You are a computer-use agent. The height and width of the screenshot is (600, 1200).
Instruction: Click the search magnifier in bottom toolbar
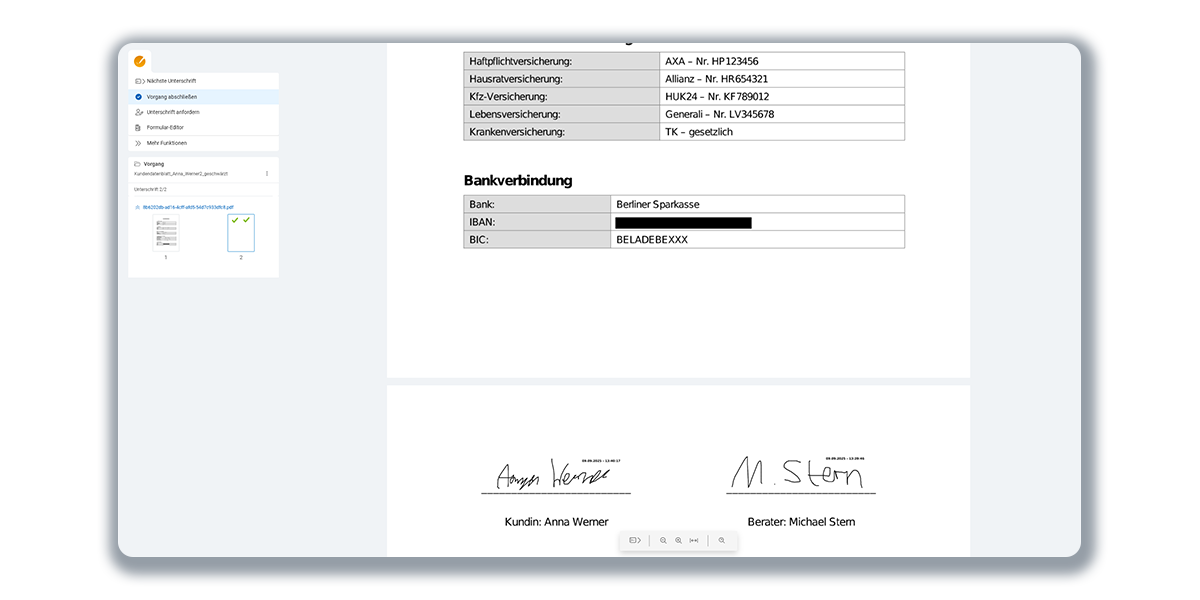(722, 540)
